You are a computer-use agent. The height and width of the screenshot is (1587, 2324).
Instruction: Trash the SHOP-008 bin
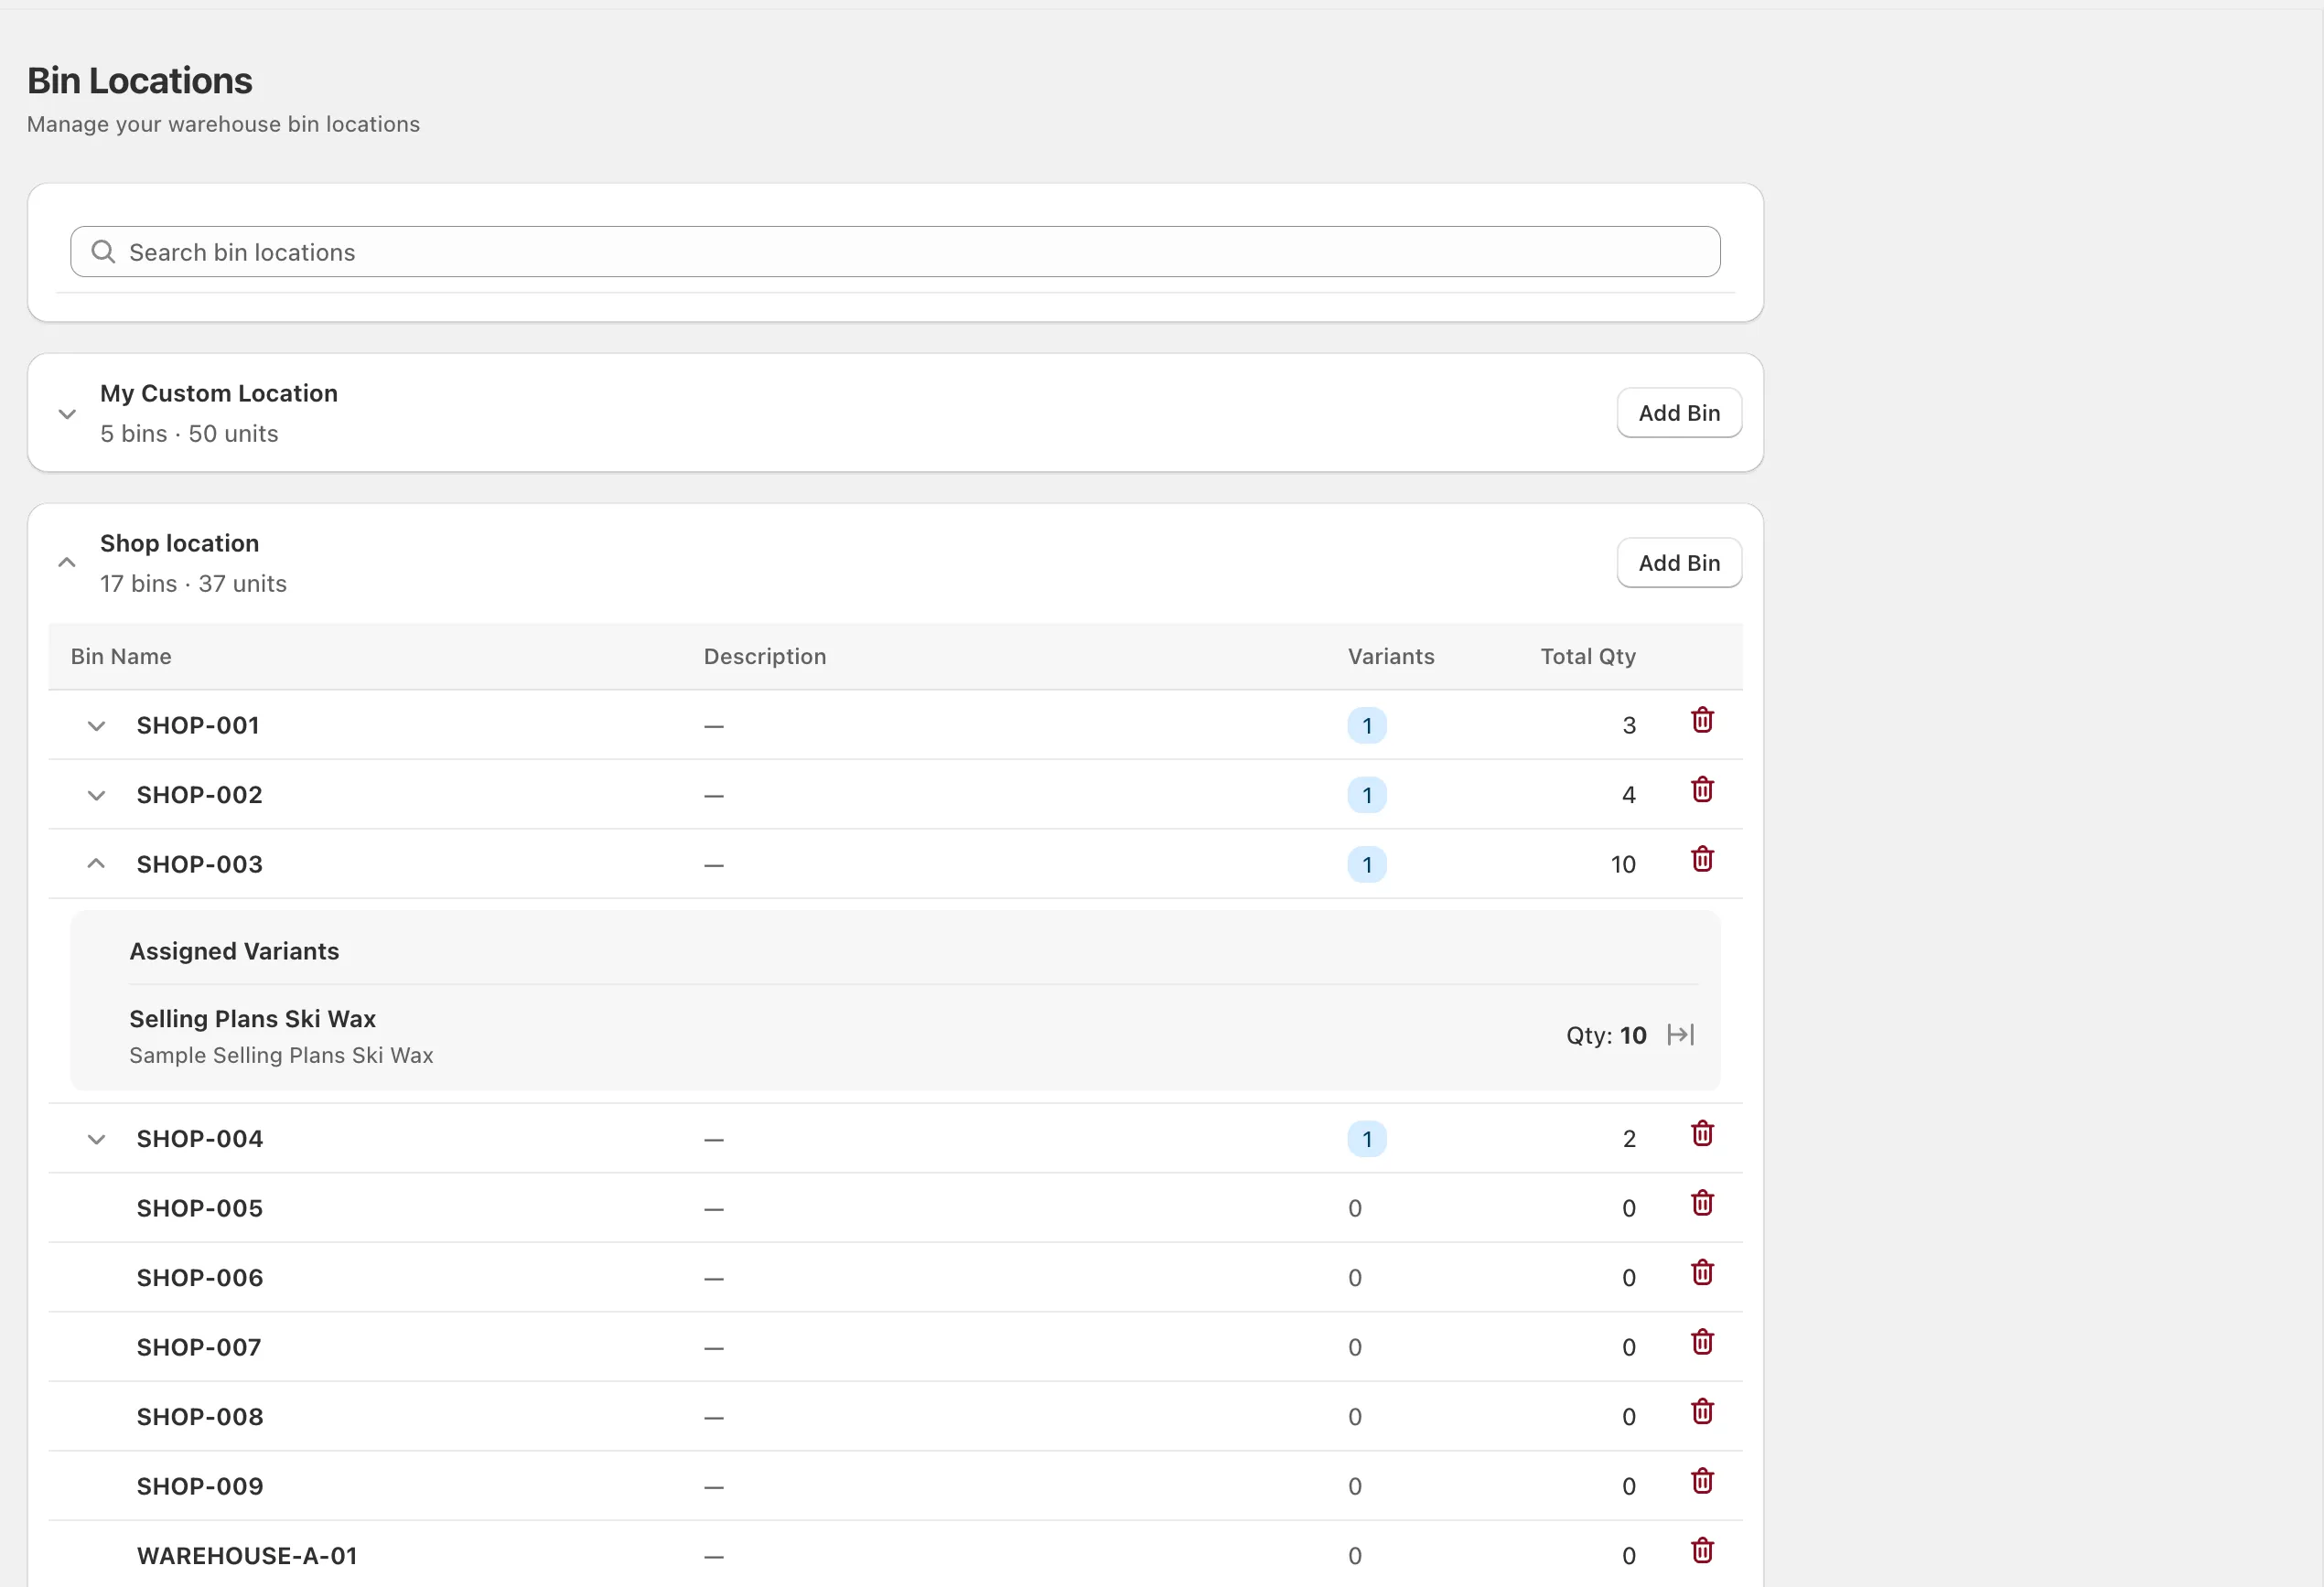pos(1702,1411)
